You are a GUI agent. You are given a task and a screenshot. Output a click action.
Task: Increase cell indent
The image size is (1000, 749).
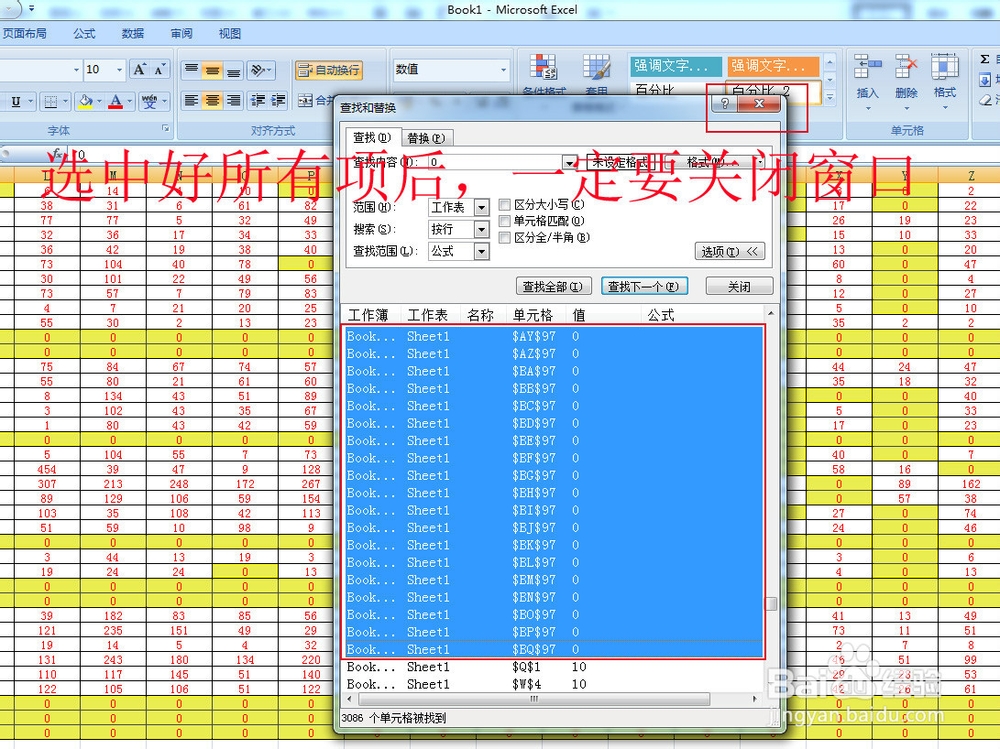tap(278, 100)
